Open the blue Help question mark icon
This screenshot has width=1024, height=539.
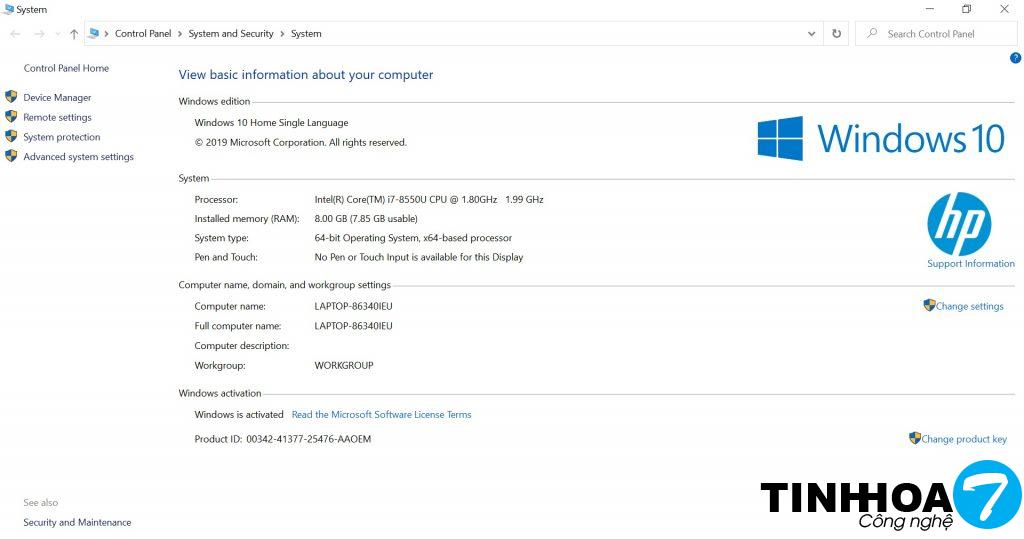click(x=1015, y=58)
